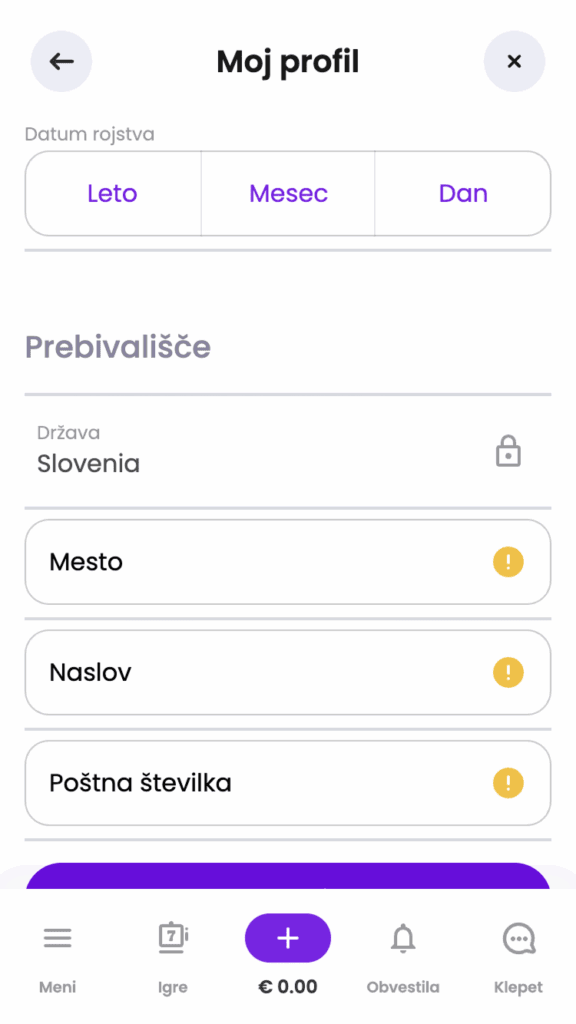The height and width of the screenshot is (1024, 576).
Task: Tap the € 0.00 balance label
Action: click(287, 986)
